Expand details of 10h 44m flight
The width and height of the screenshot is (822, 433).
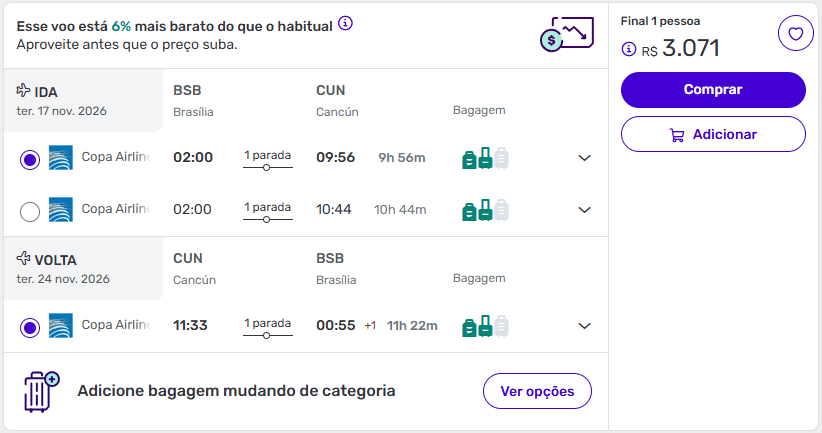coord(585,210)
